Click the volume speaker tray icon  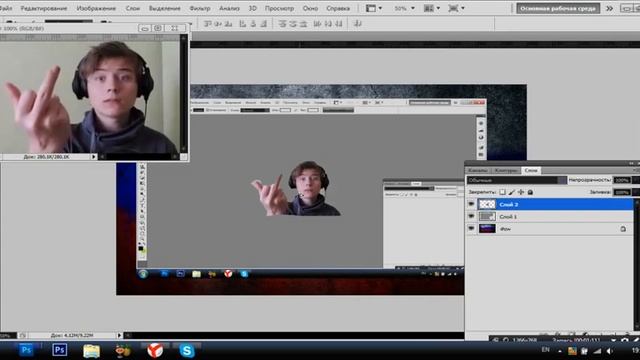coord(610,351)
